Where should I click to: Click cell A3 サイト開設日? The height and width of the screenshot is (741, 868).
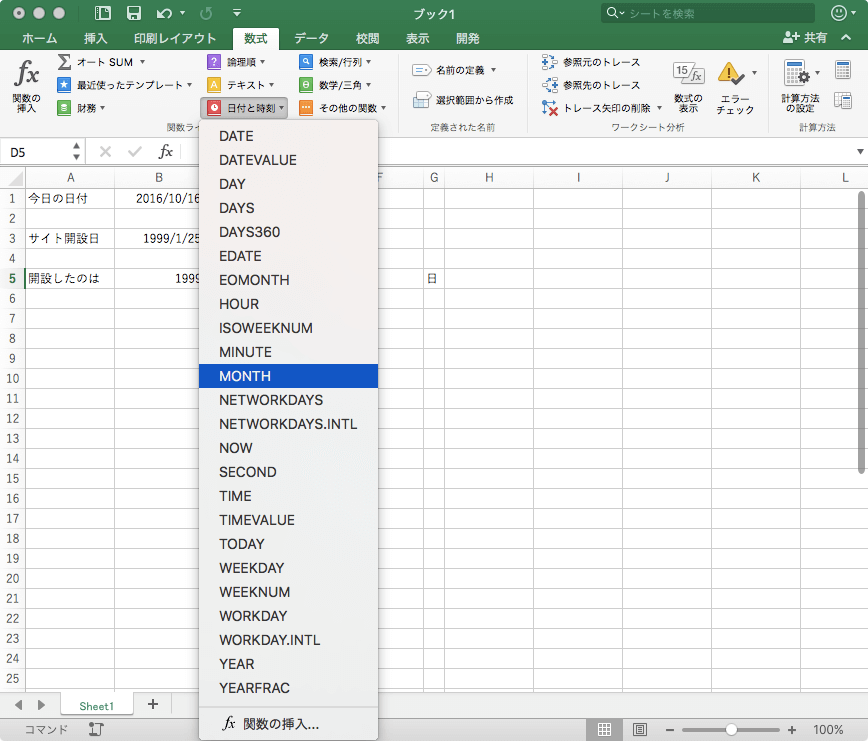point(70,239)
